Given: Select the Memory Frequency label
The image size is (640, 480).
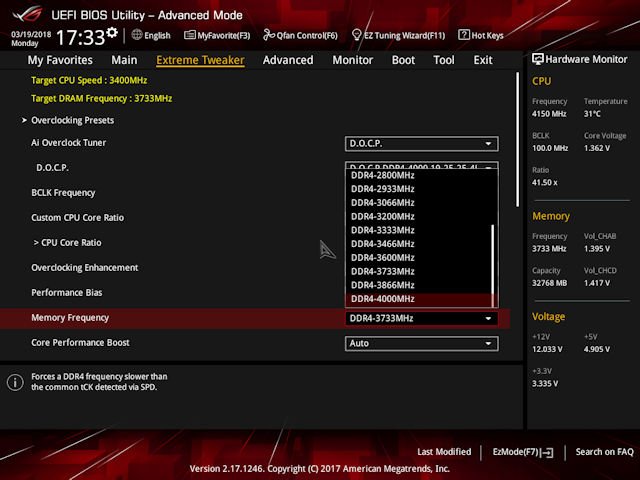Looking at the screenshot, I should pos(70,318).
